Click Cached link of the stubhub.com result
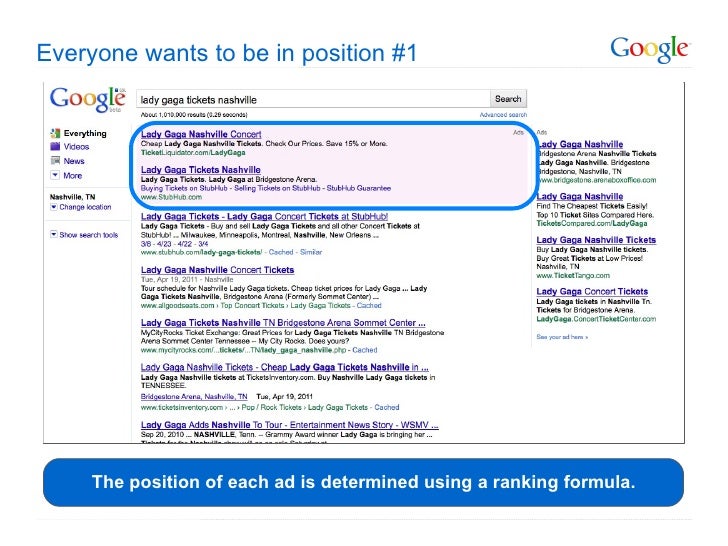728x546 pixels. [281, 252]
